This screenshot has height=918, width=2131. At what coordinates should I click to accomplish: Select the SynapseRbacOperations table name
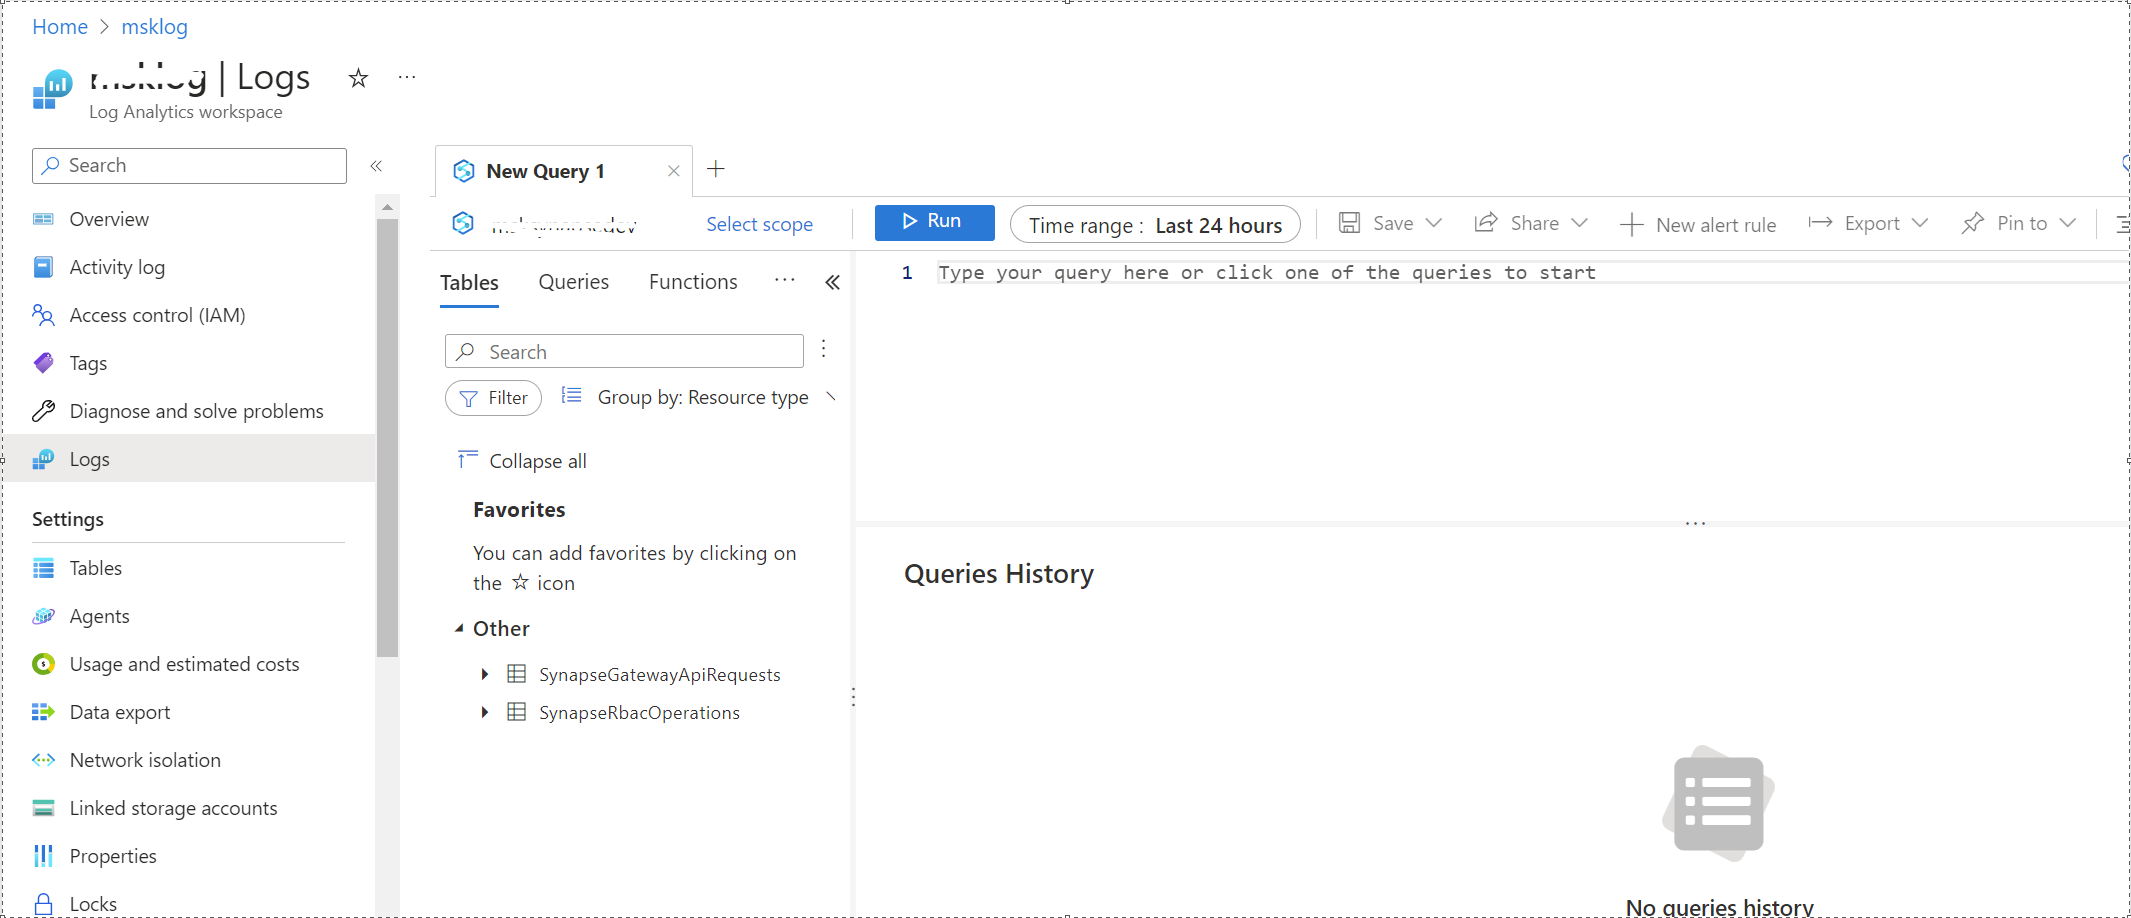tap(639, 713)
